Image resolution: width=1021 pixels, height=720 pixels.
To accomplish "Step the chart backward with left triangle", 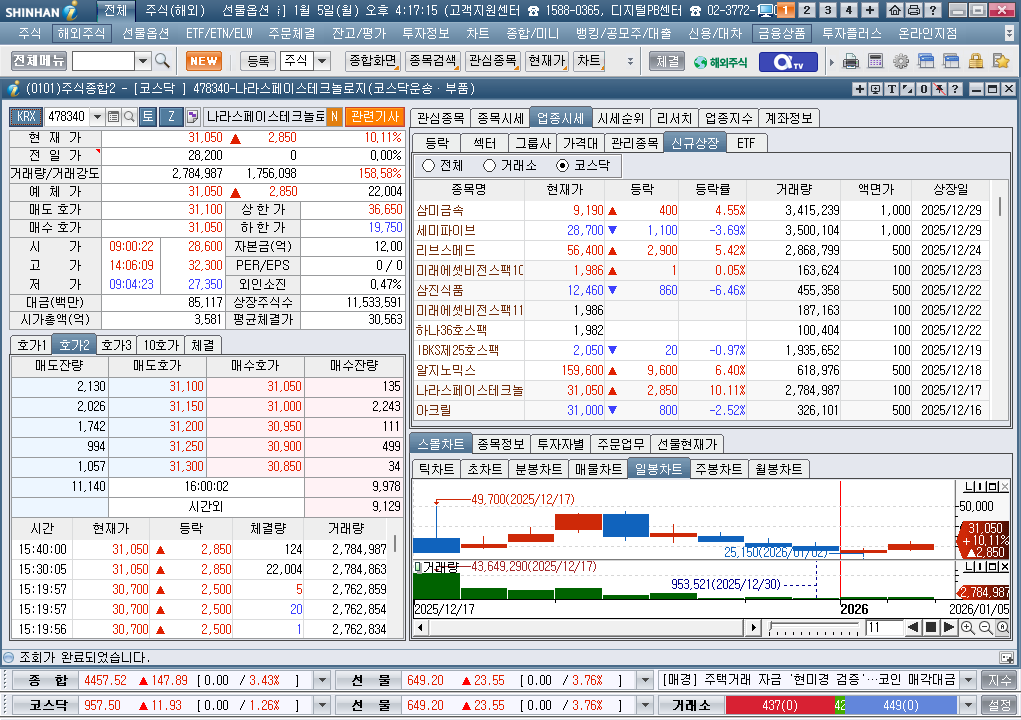I will point(913,628).
